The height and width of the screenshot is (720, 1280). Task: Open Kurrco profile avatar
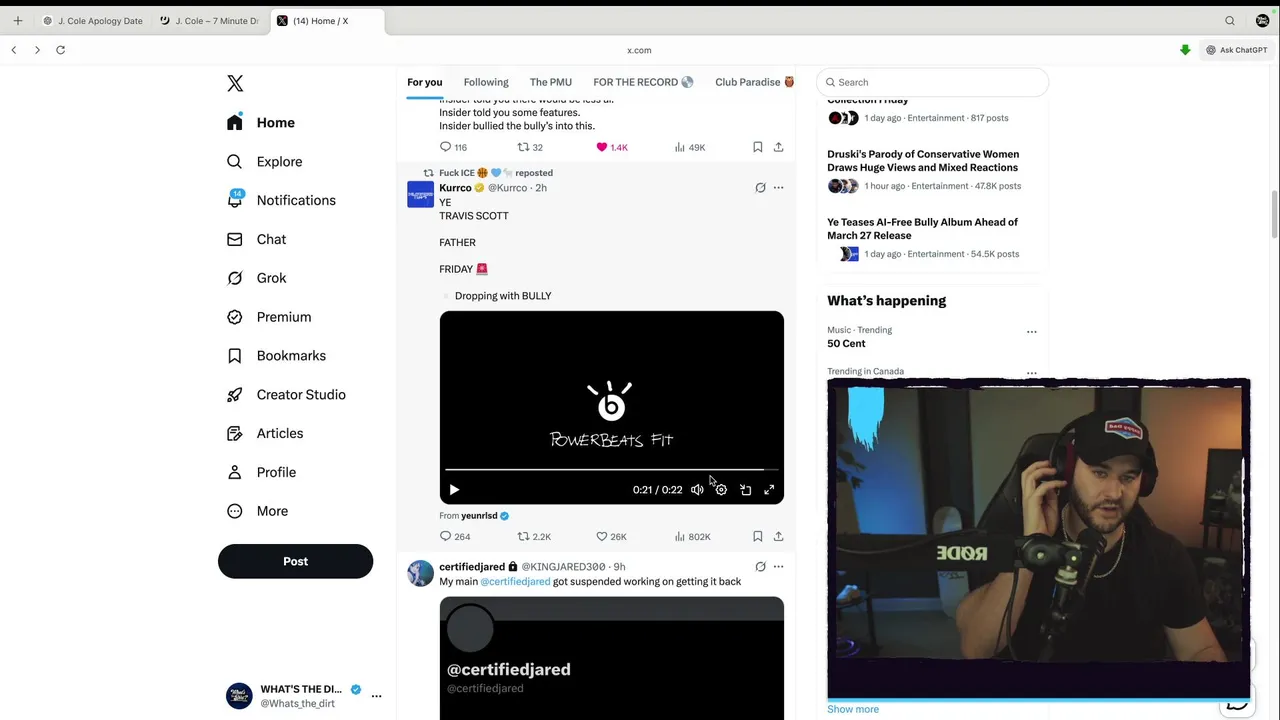tap(420, 194)
